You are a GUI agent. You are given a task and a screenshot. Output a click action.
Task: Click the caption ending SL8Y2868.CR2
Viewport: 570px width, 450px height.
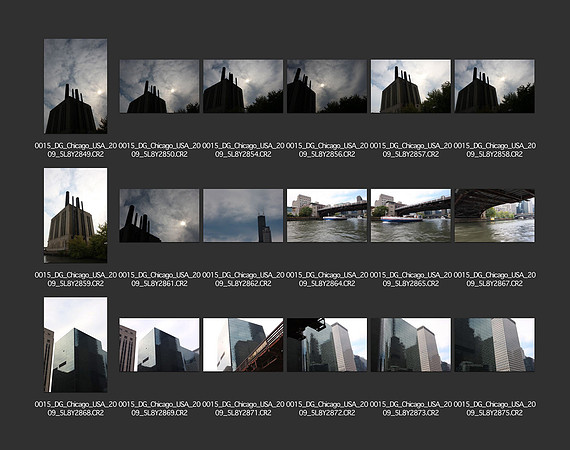[x=76, y=409]
